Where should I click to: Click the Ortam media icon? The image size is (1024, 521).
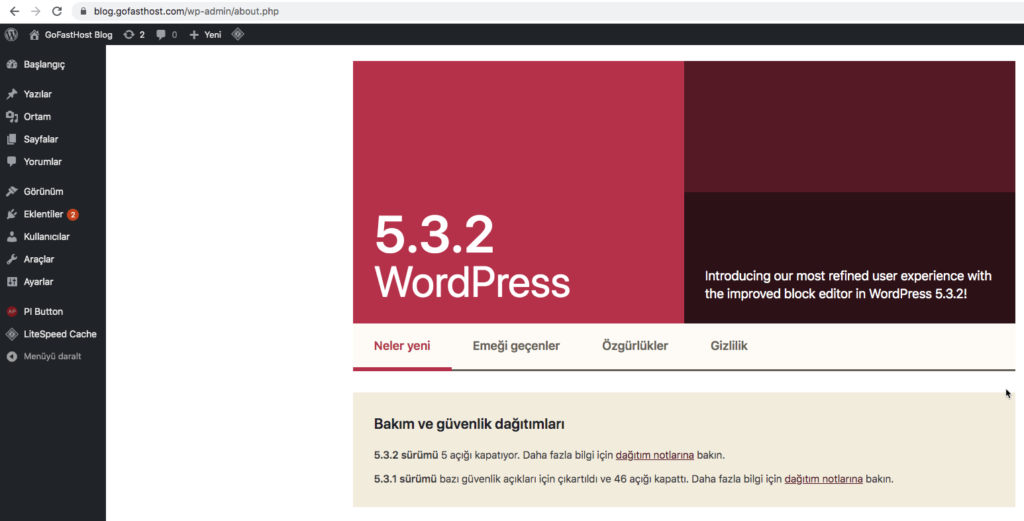click(12, 116)
